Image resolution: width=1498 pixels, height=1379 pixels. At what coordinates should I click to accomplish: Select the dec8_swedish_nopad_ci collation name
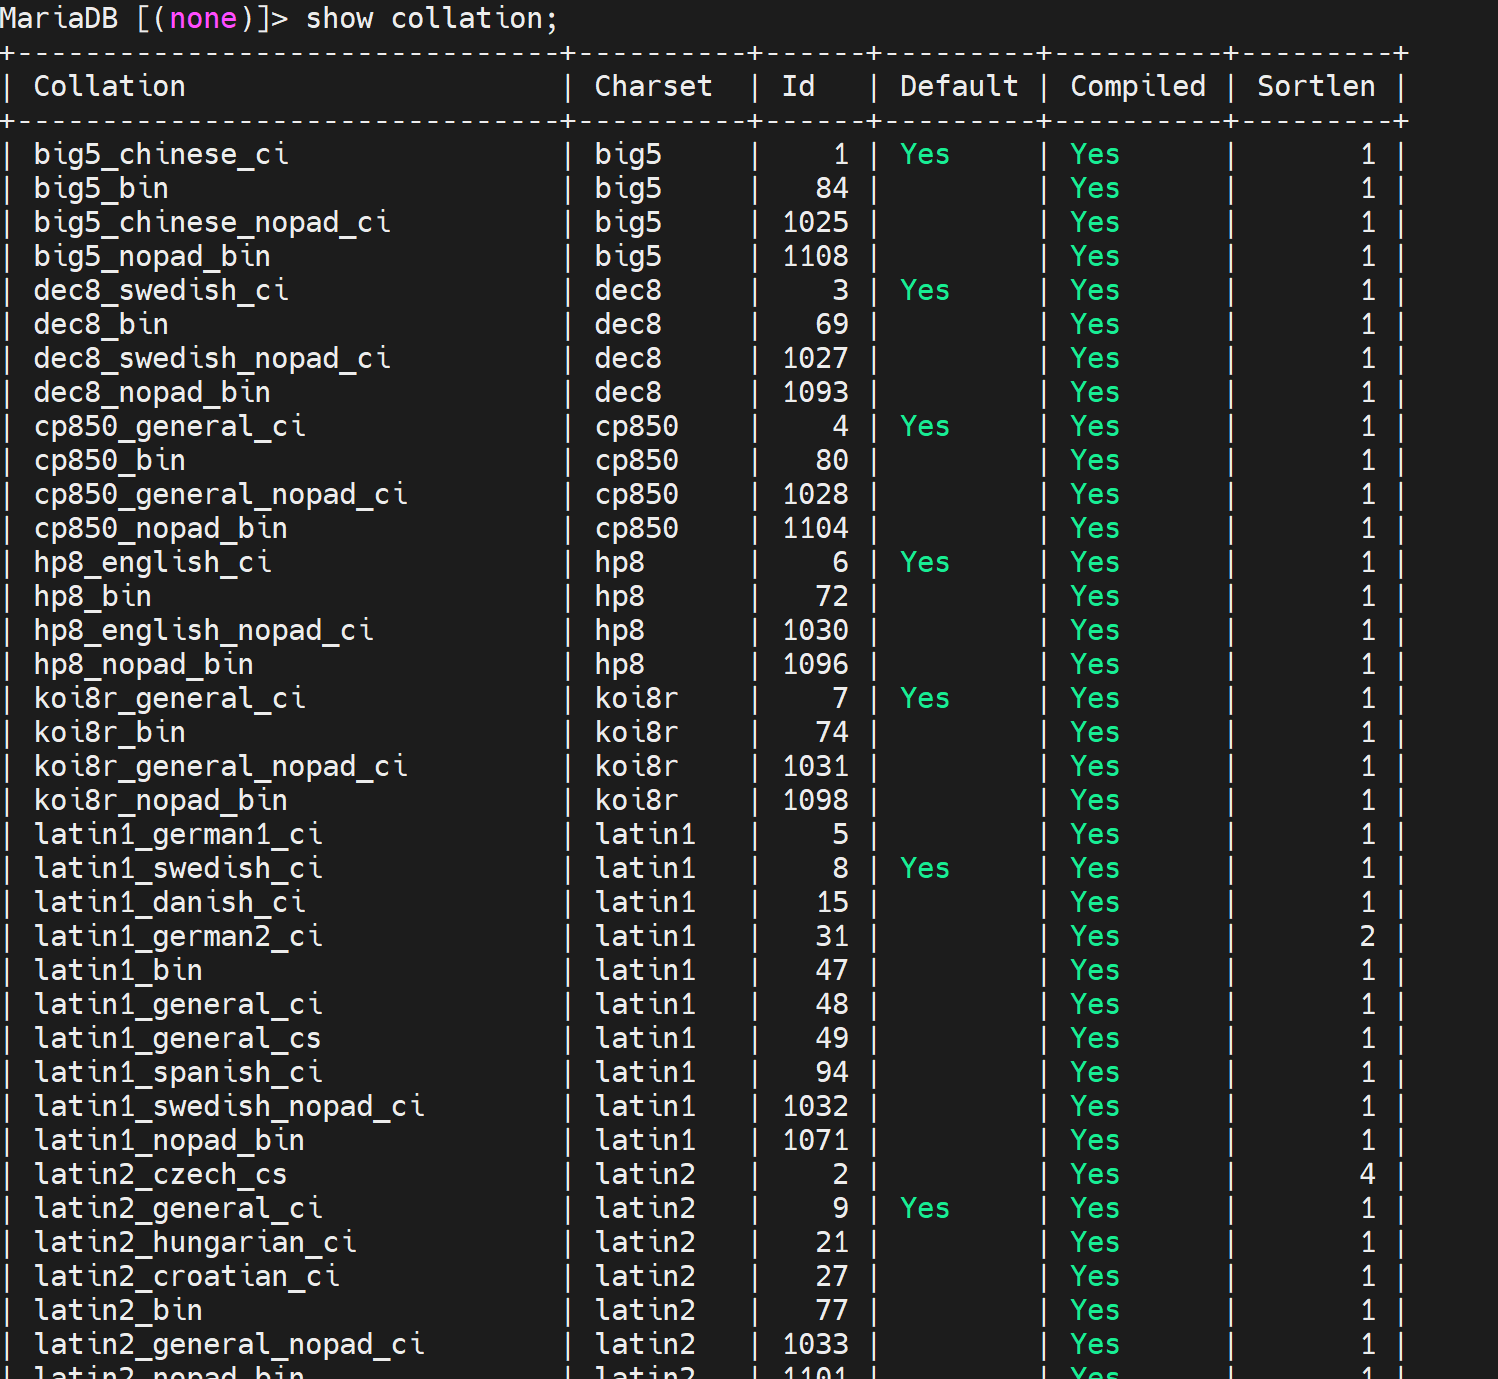pos(212,359)
